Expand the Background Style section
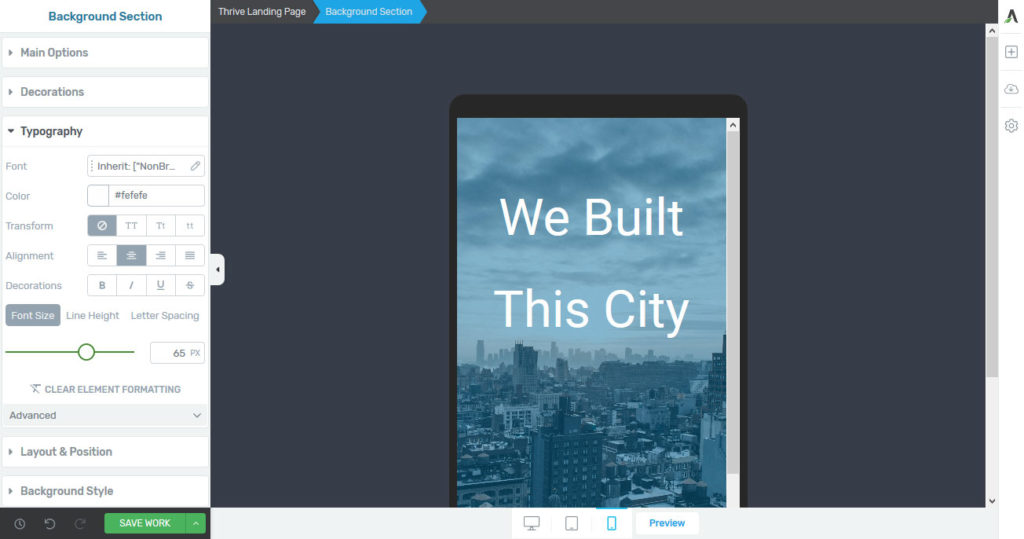The image size is (1024, 539). 105,491
